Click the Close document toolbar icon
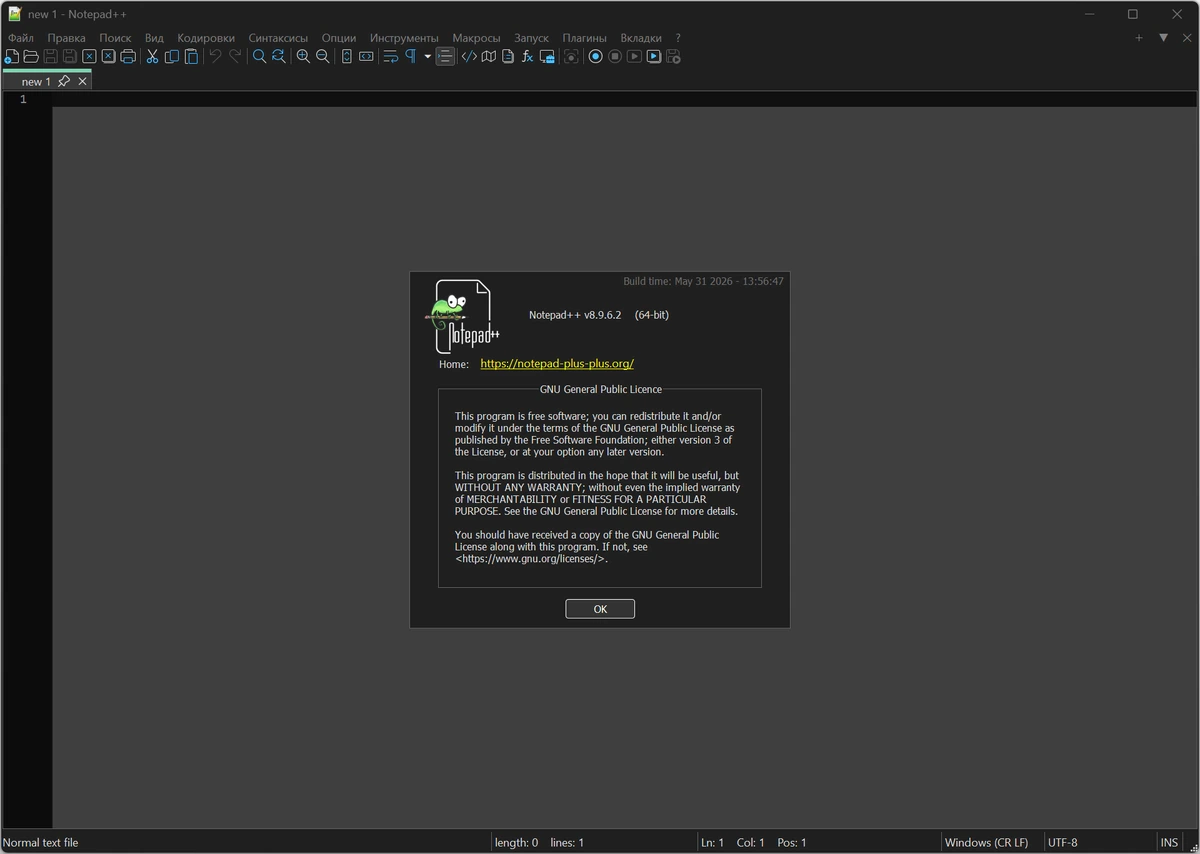The image size is (1200, 854). 89,57
